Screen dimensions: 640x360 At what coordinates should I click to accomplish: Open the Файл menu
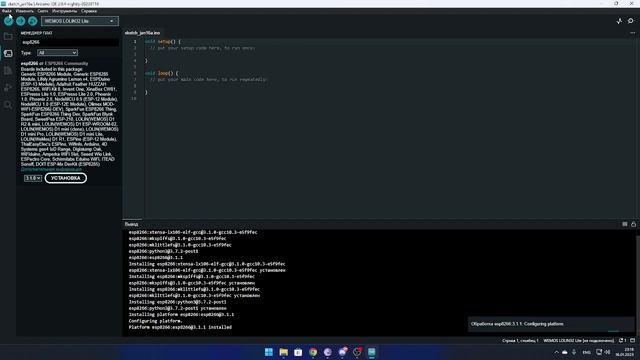(7, 11)
